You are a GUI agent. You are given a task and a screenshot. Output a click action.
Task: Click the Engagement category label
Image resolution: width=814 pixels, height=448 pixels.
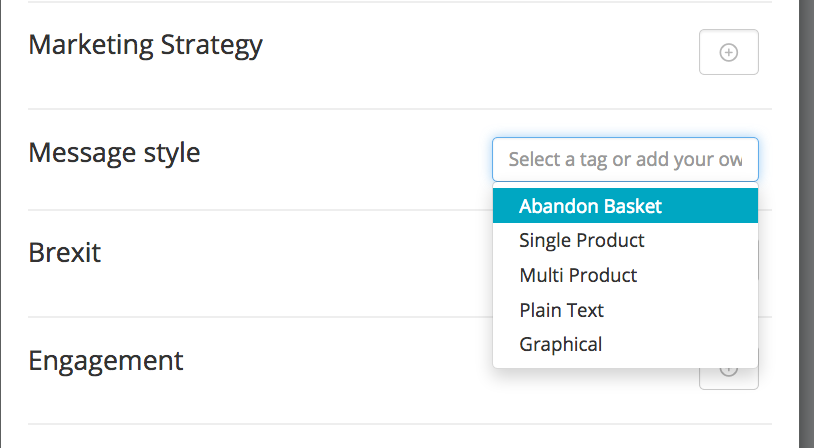[x=105, y=361]
